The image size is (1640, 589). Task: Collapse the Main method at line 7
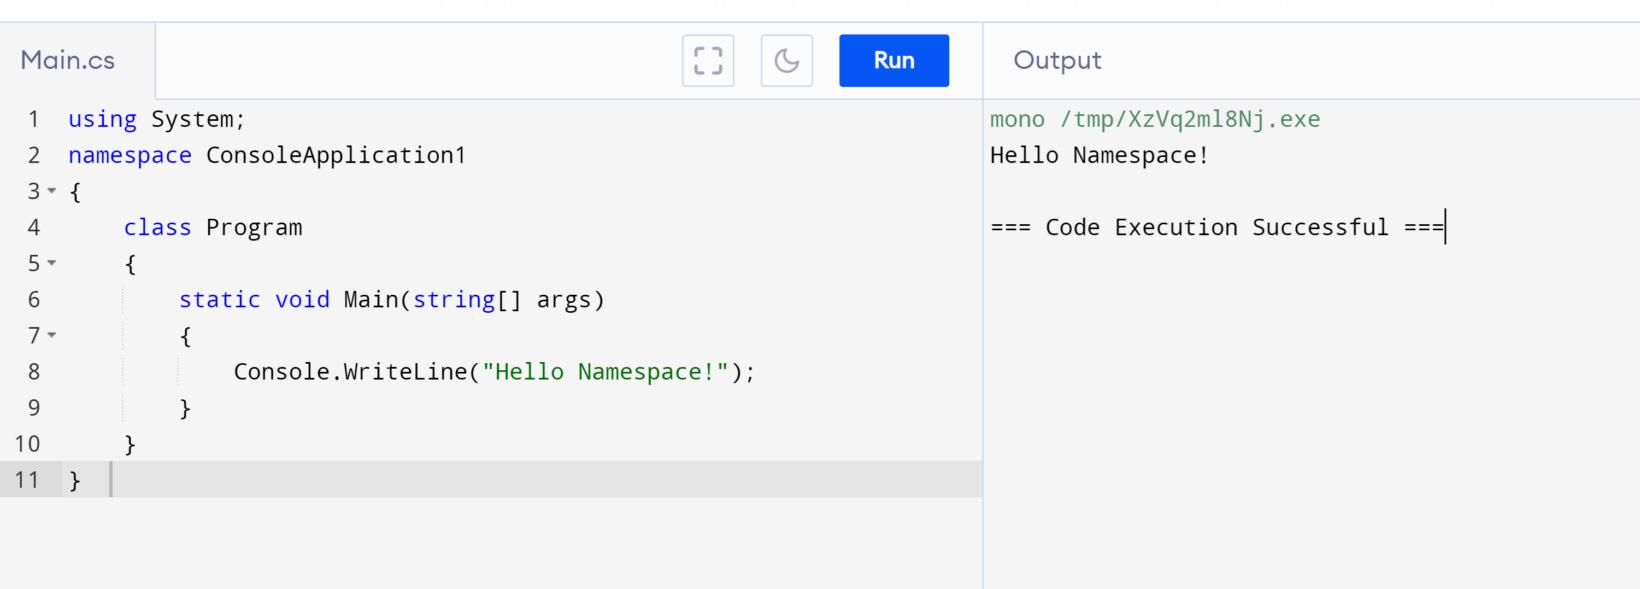pyautogui.click(x=52, y=335)
